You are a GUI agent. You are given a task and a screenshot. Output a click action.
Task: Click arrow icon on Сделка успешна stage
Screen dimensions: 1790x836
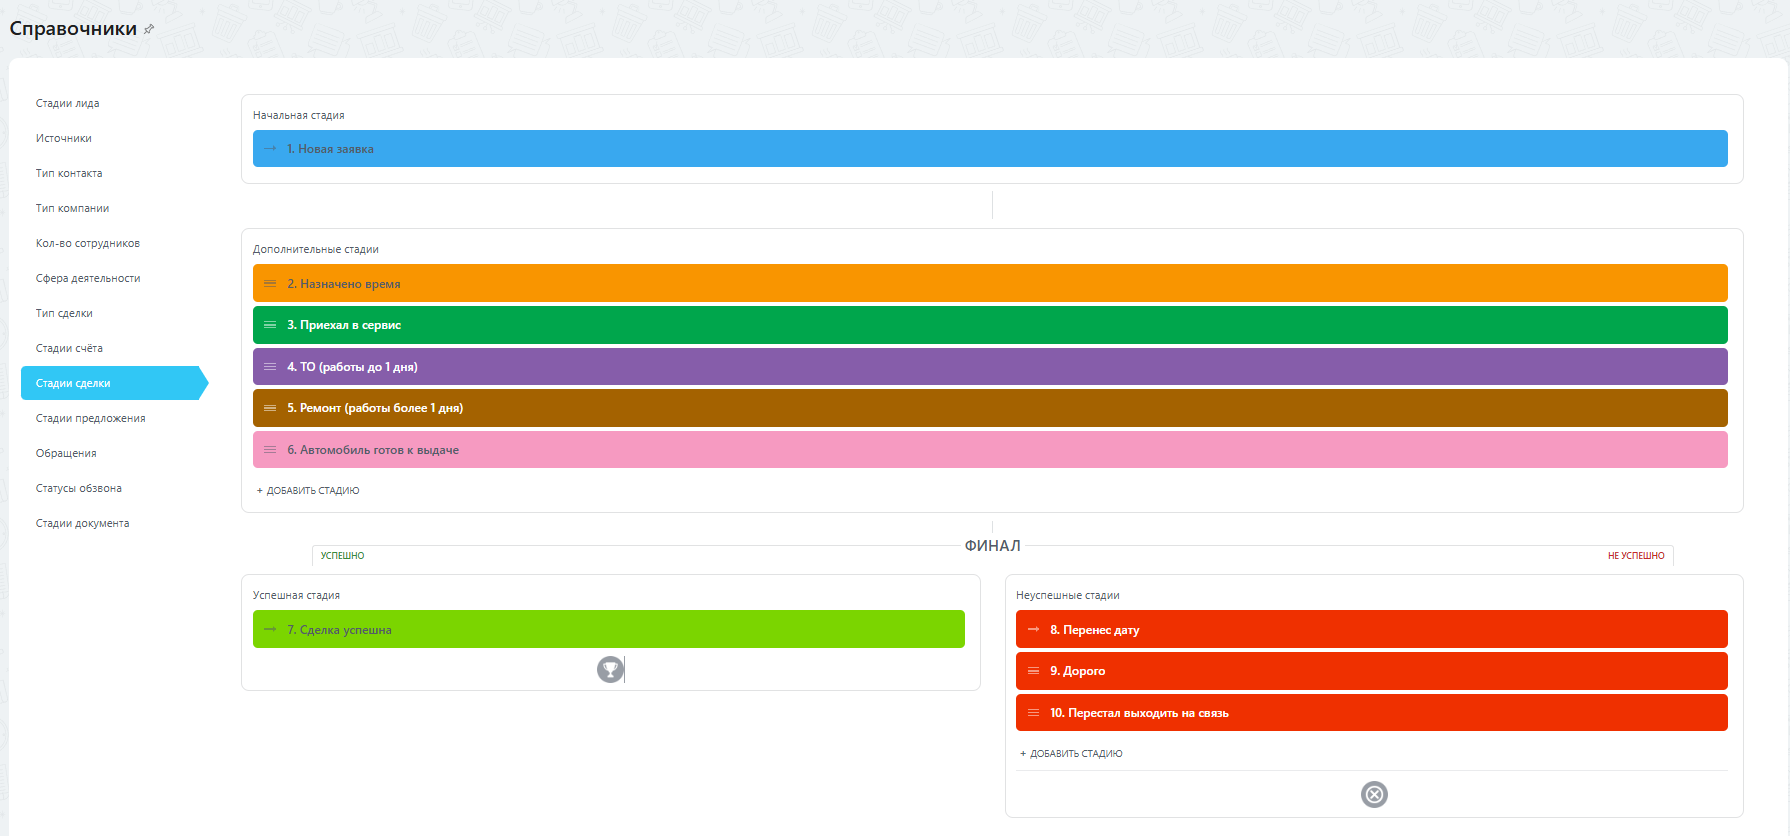coord(270,630)
